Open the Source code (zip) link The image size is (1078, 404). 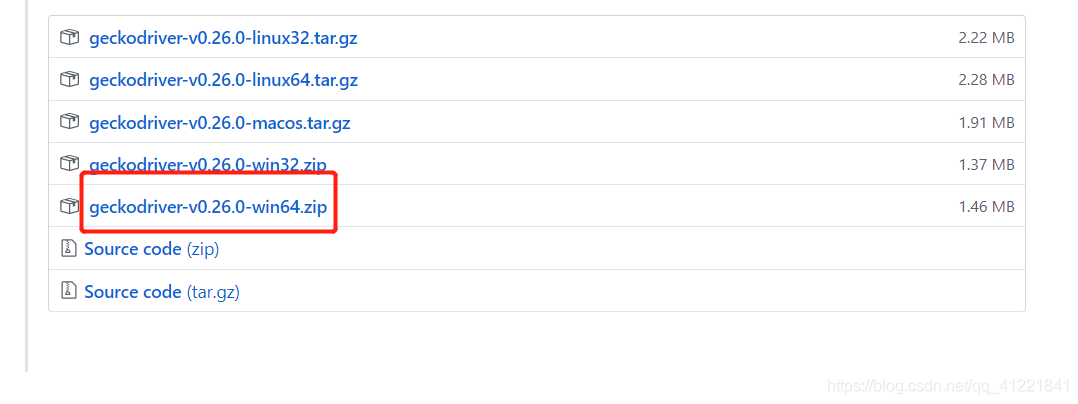(151, 249)
